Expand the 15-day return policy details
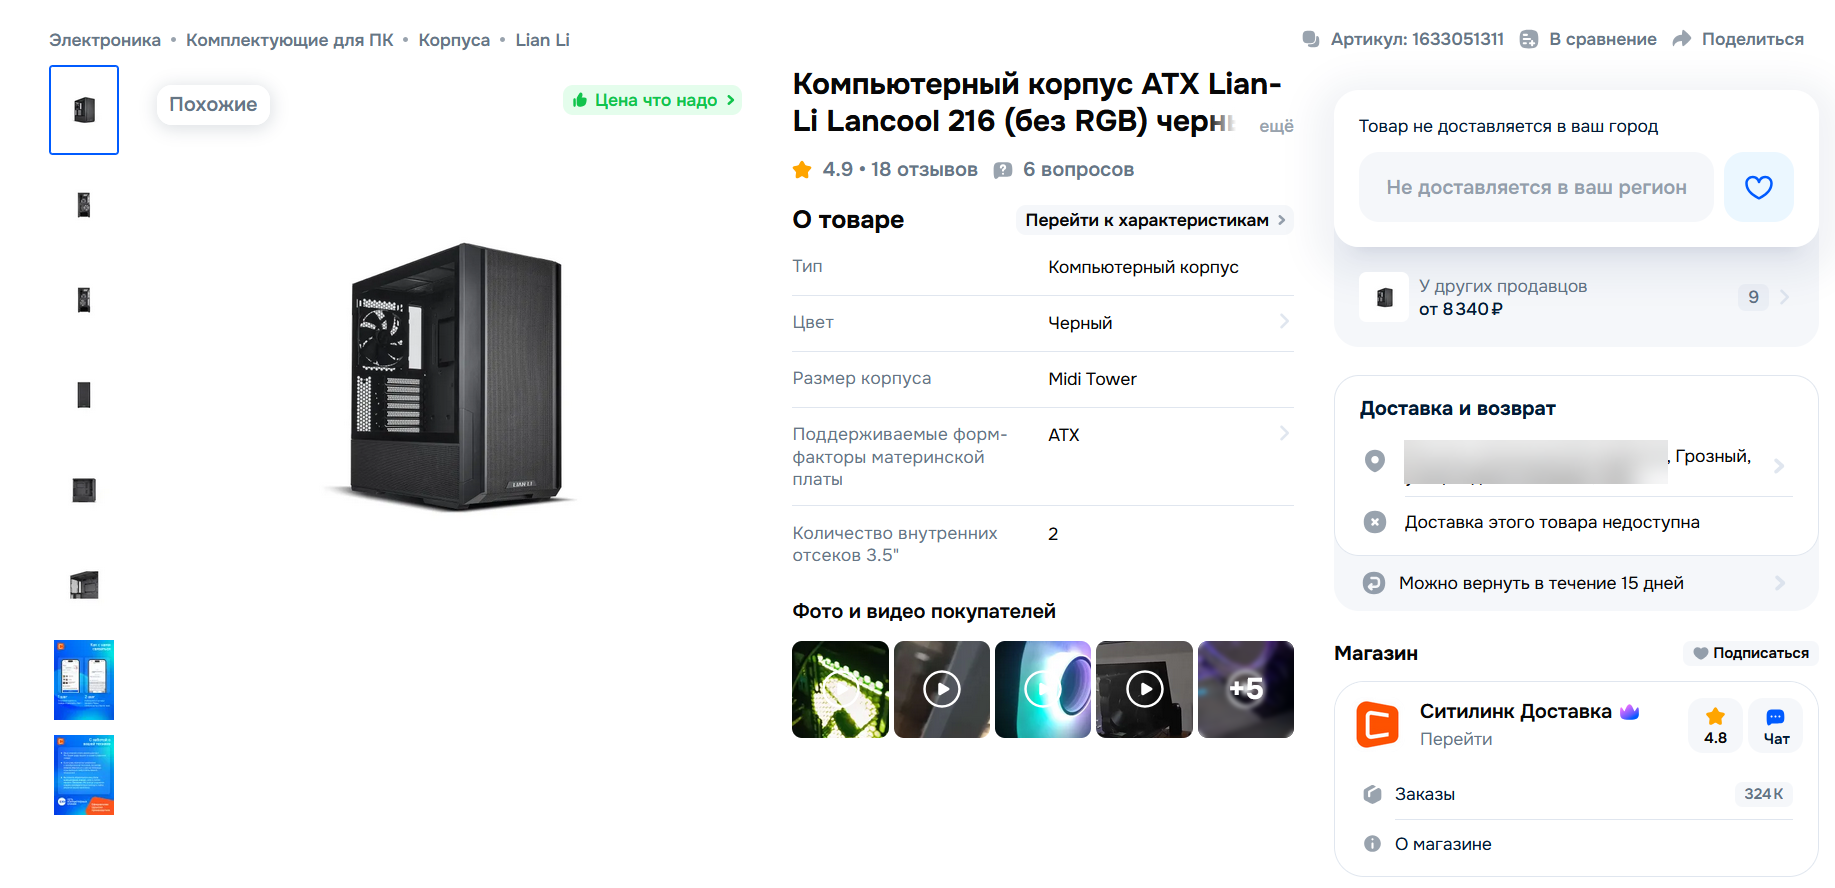 [1779, 583]
